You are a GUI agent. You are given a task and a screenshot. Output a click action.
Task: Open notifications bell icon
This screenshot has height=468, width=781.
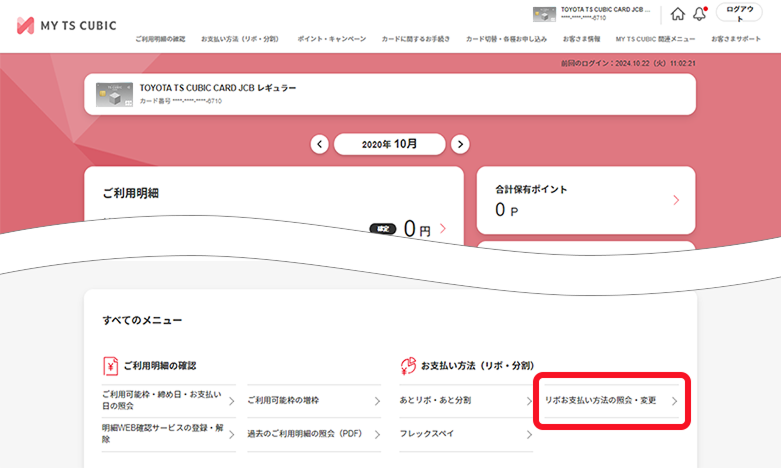pos(700,14)
